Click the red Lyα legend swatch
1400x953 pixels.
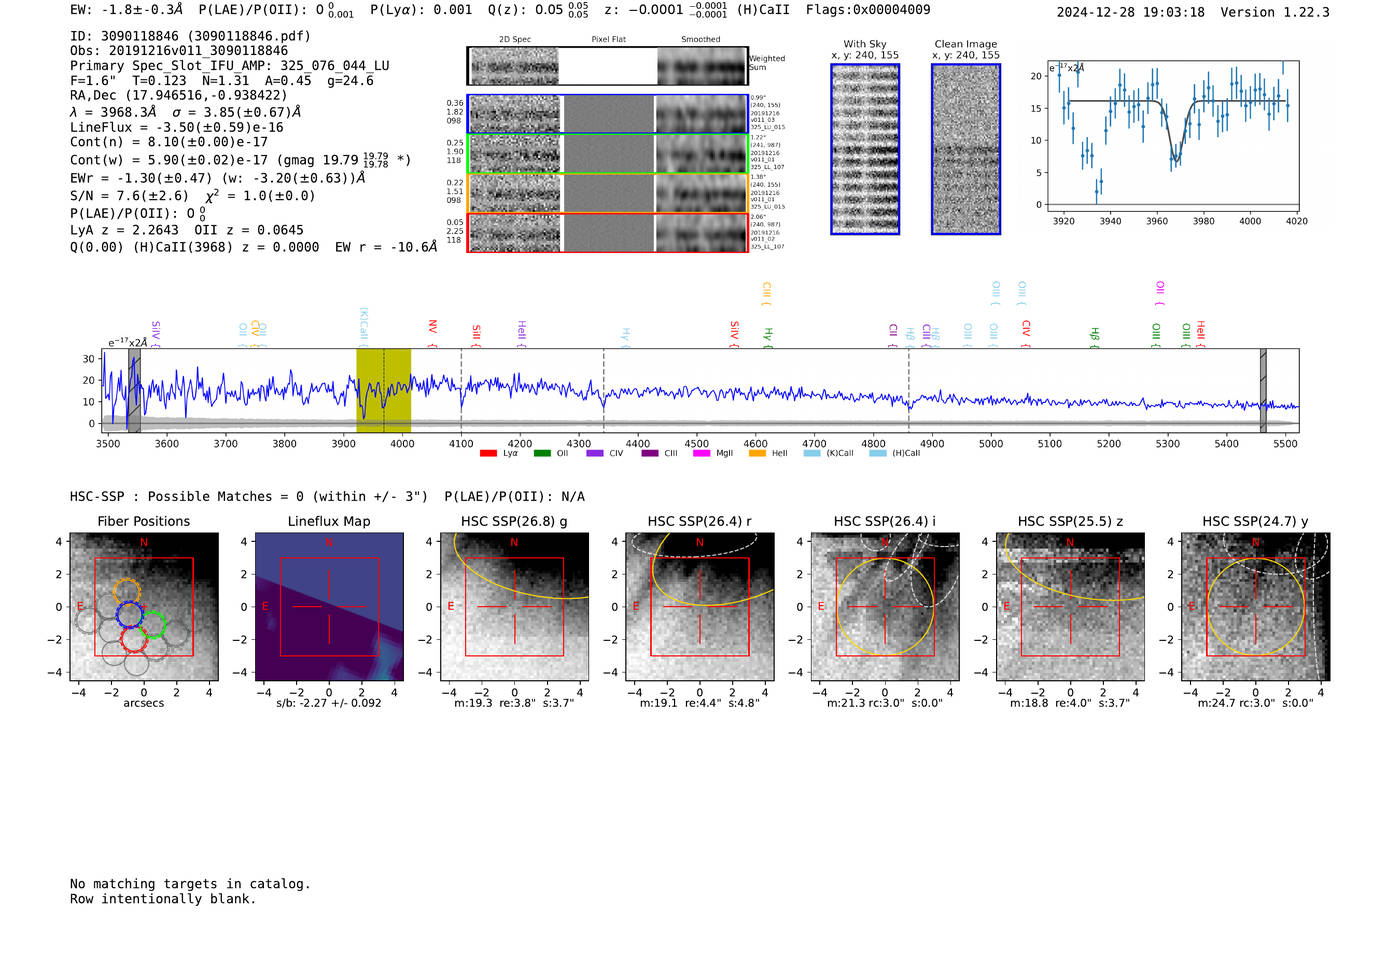488,453
